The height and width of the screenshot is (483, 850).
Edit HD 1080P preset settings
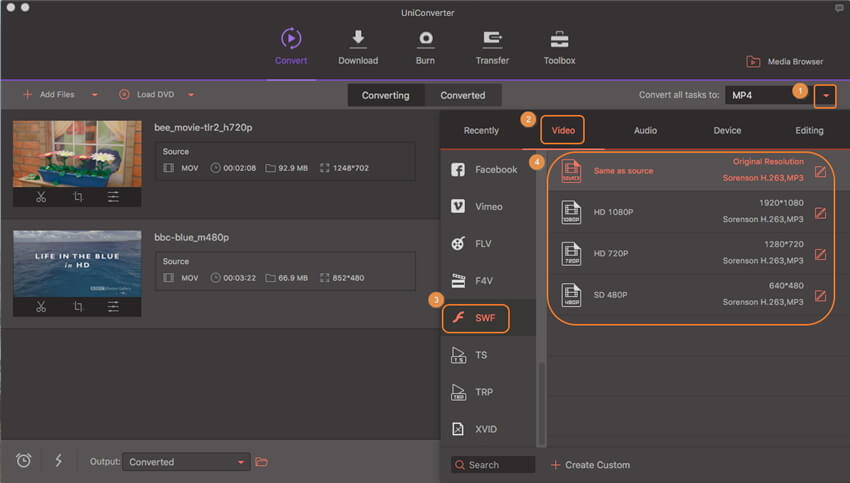pos(821,213)
